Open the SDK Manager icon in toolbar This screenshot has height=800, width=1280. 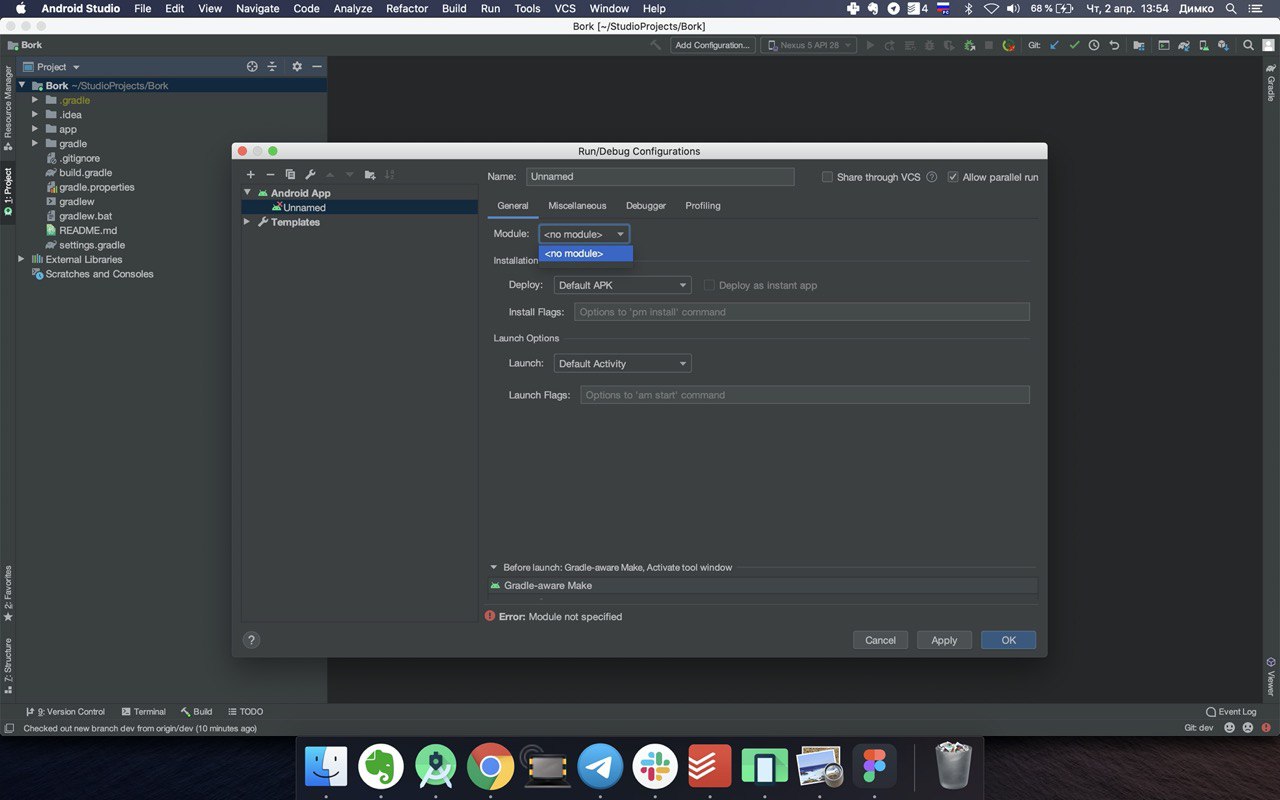click(1222, 45)
